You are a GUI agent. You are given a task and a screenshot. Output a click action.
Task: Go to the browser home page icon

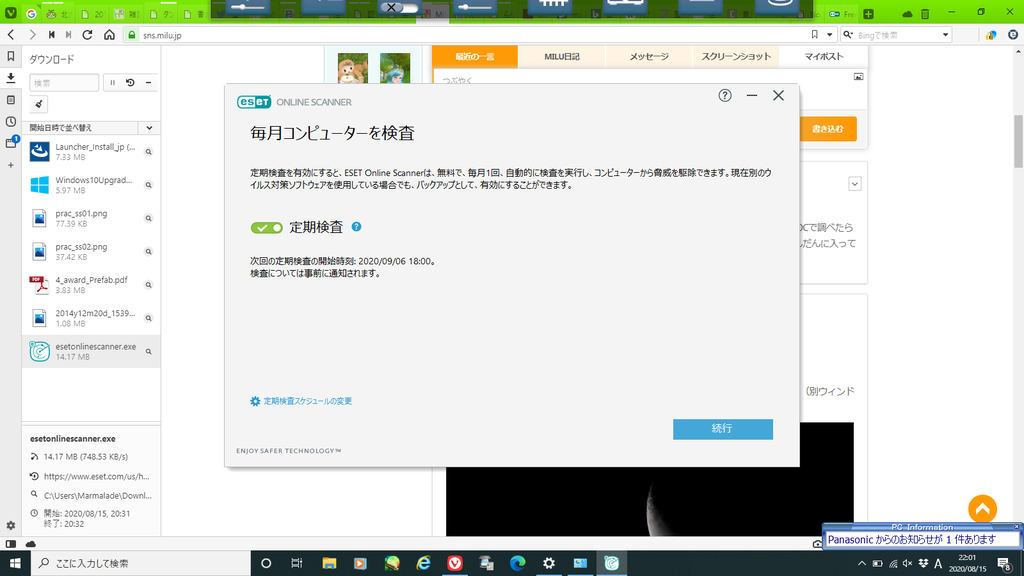pos(109,35)
